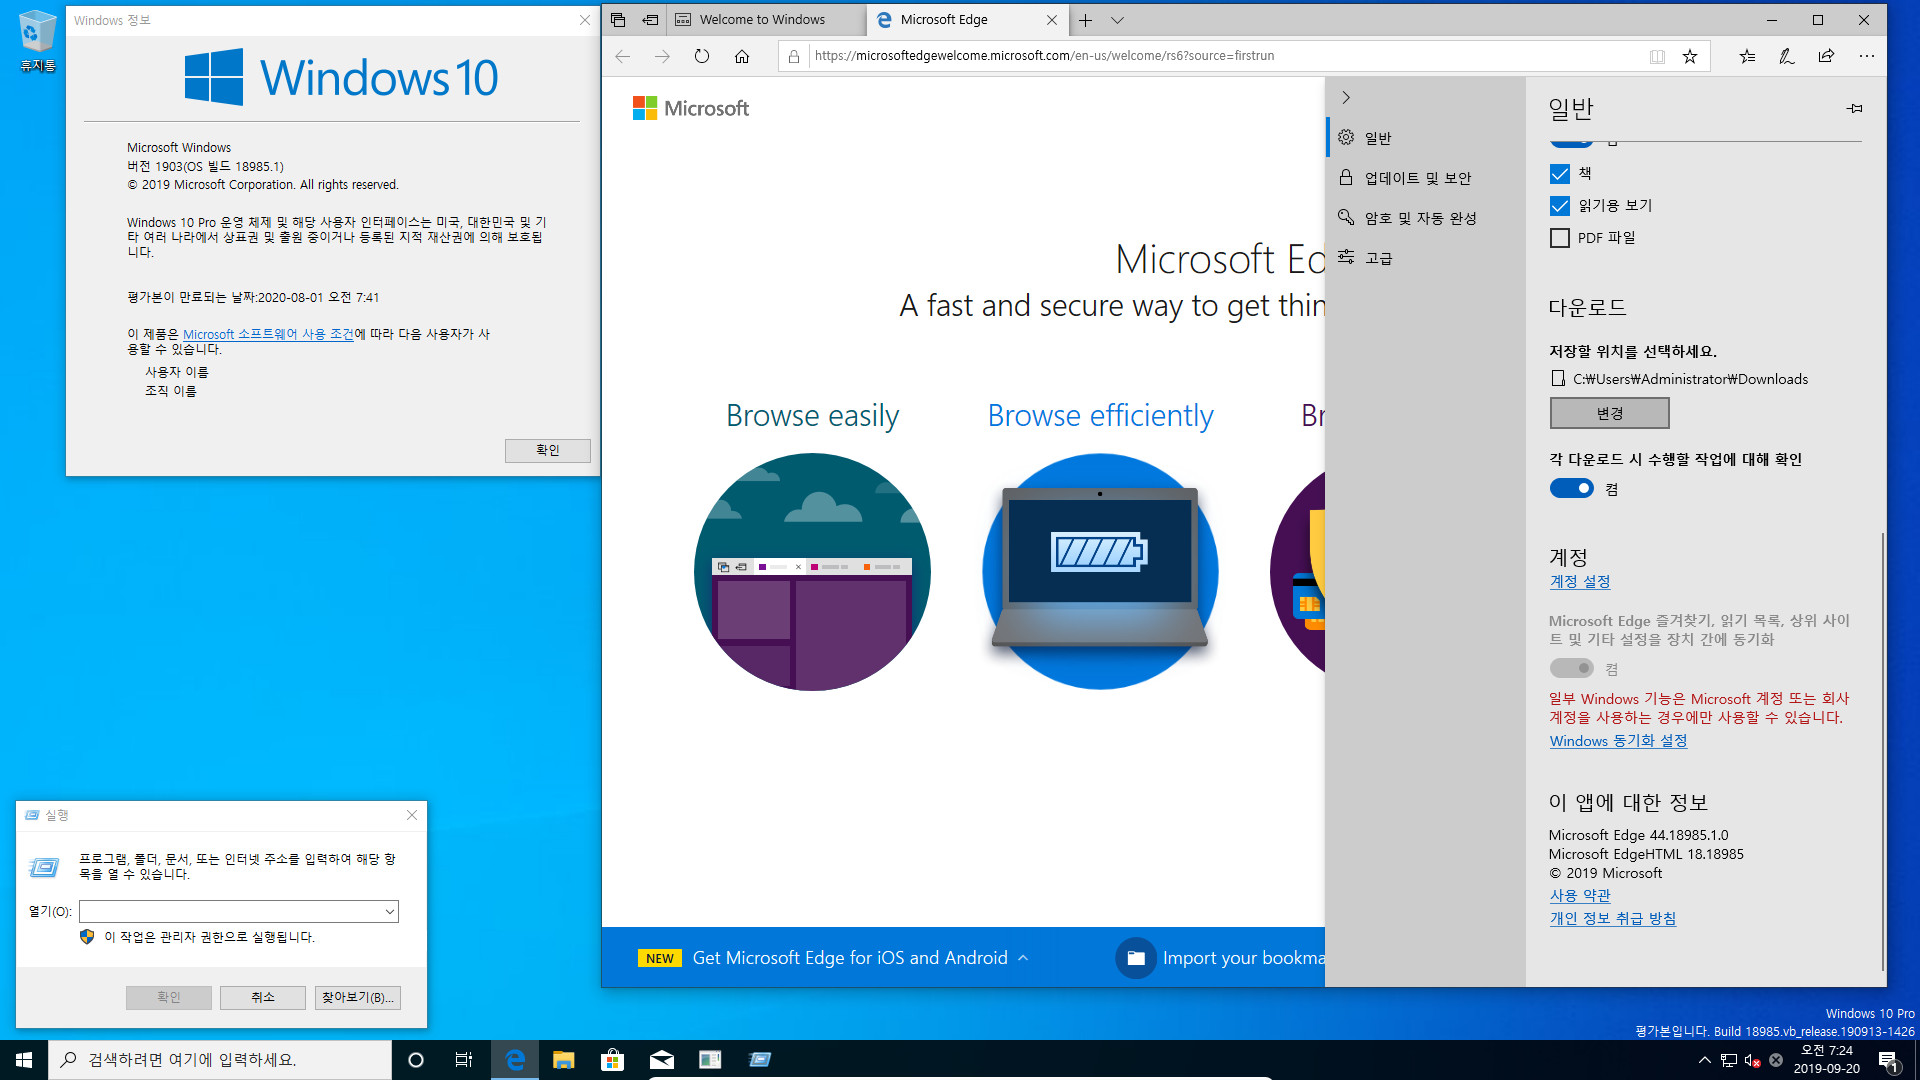The height and width of the screenshot is (1080, 1920).
Task: Click the Home button in Edge toolbar
Action: 741,55
